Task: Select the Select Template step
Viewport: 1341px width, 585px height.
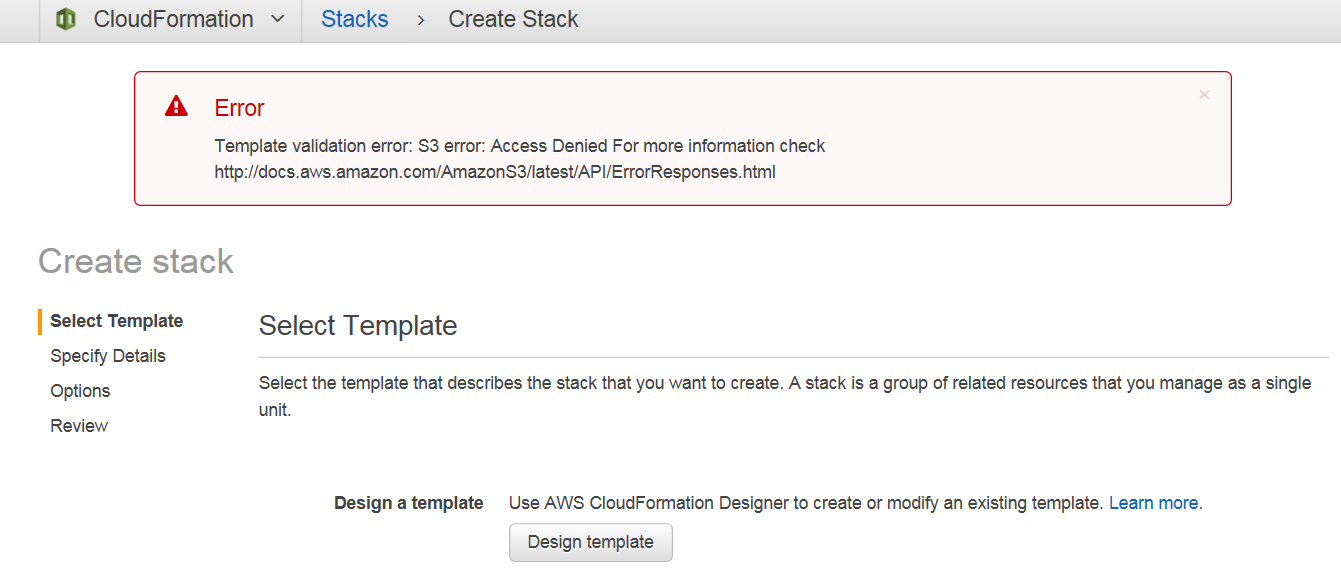Action: [116, 321]
